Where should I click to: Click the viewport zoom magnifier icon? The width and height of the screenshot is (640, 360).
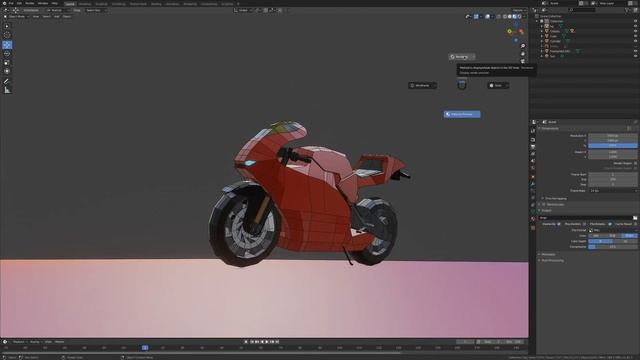pyautogui.click(x=523, y=46)
